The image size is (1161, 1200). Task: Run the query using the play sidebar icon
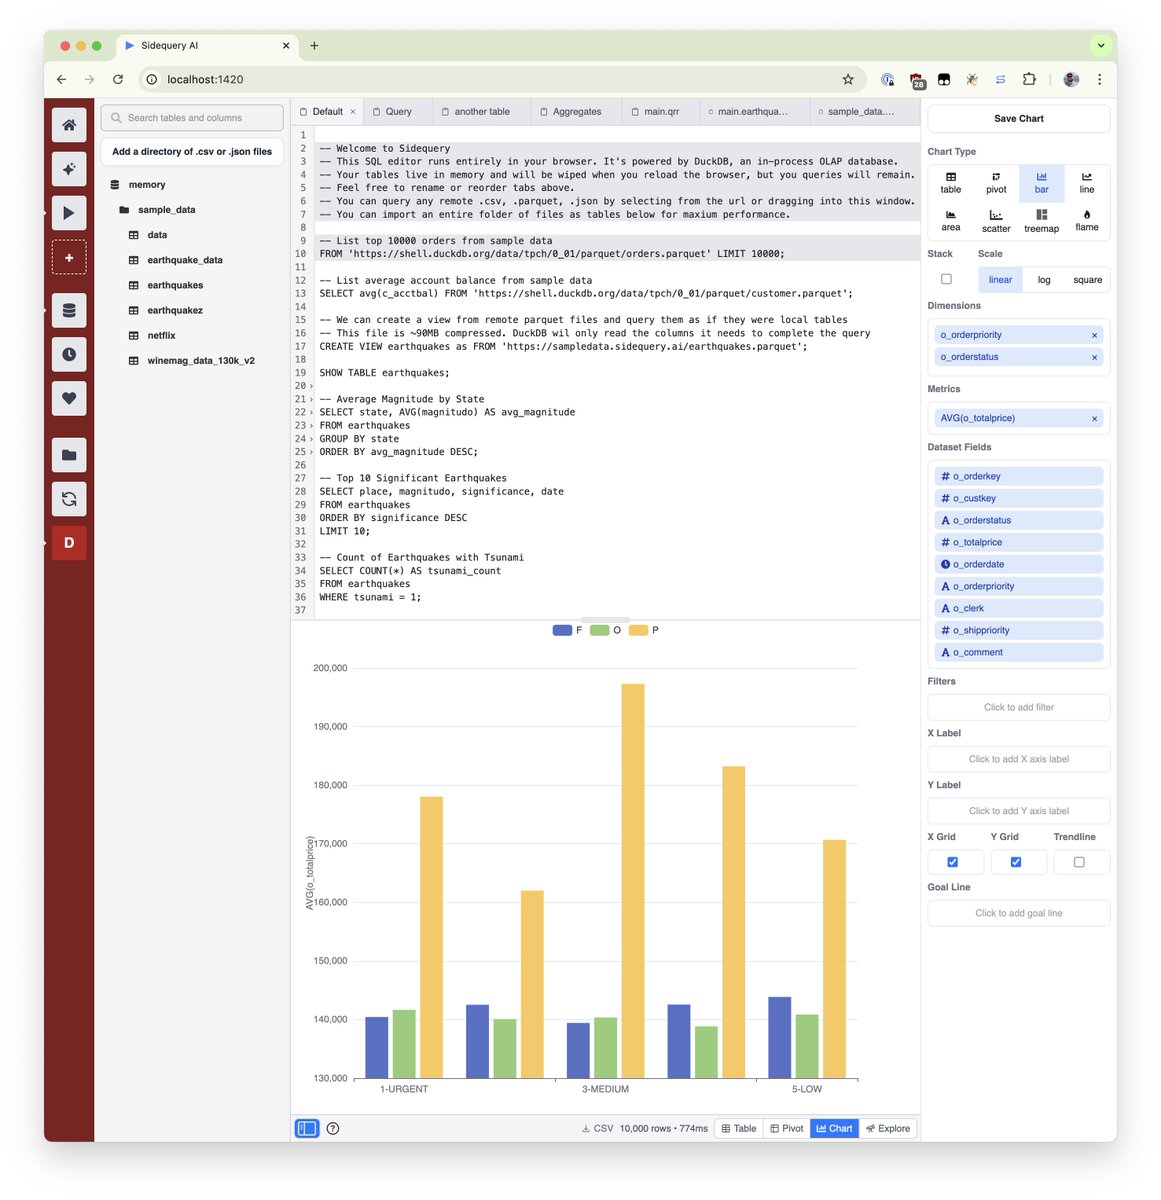(69, 212)
